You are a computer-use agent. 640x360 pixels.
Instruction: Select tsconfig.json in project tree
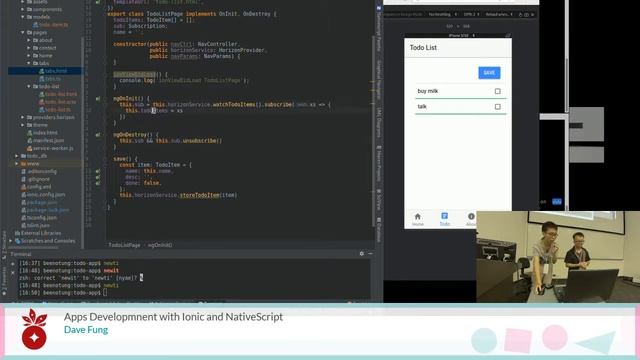click(39, 218)
